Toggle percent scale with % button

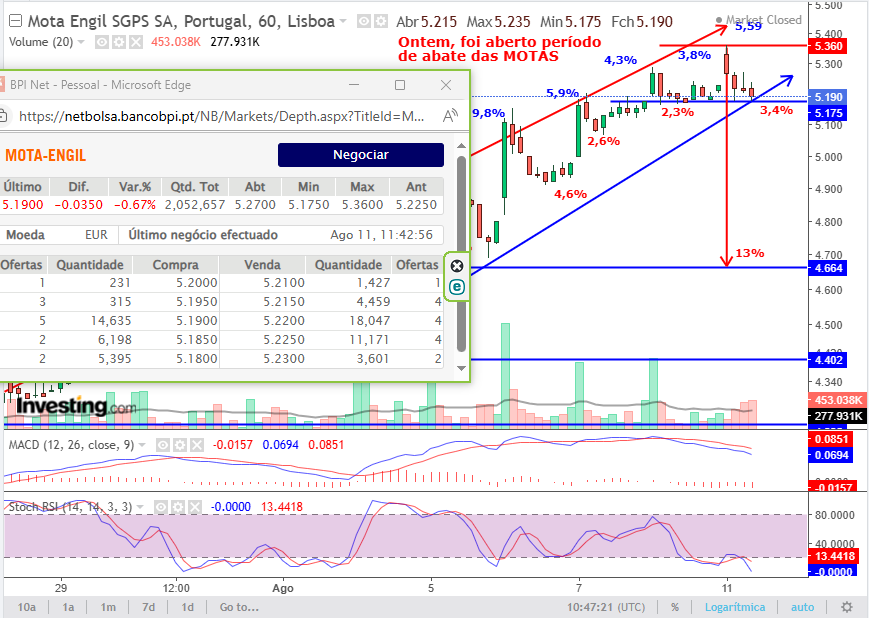pyautogui.click(x=674, y=607)
